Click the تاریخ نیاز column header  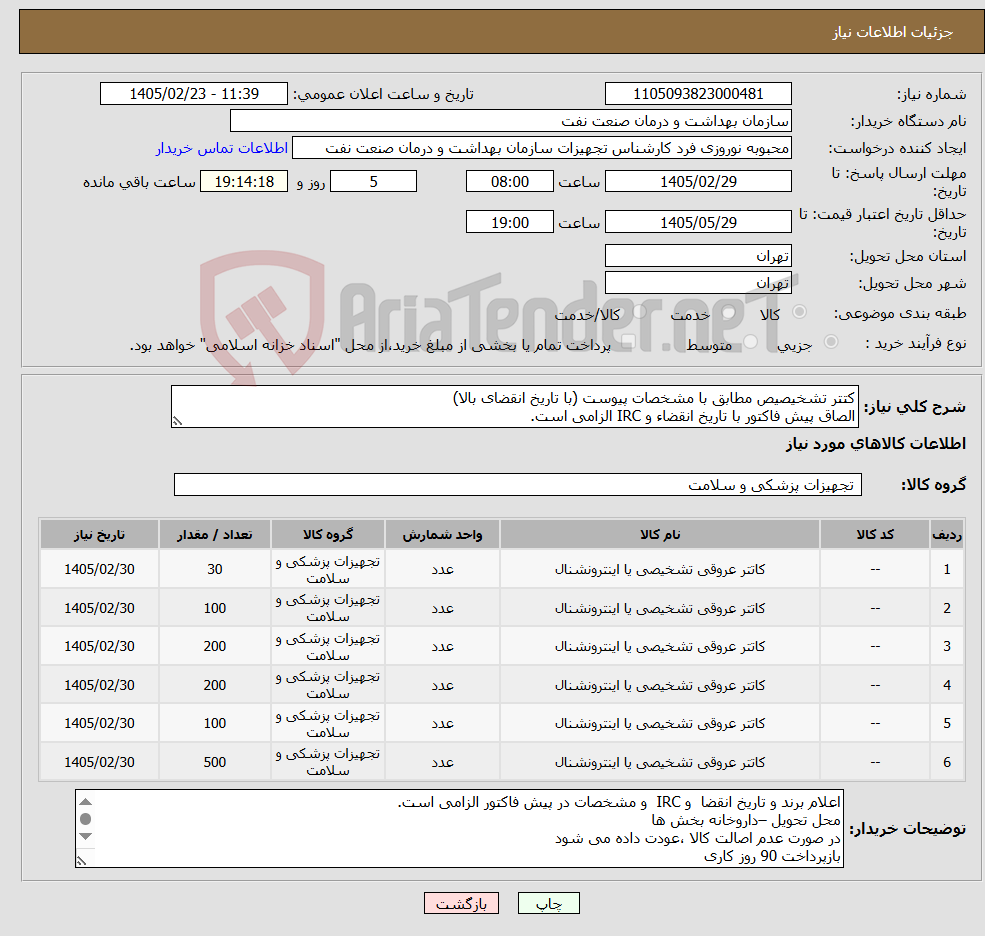click(99, 535)
